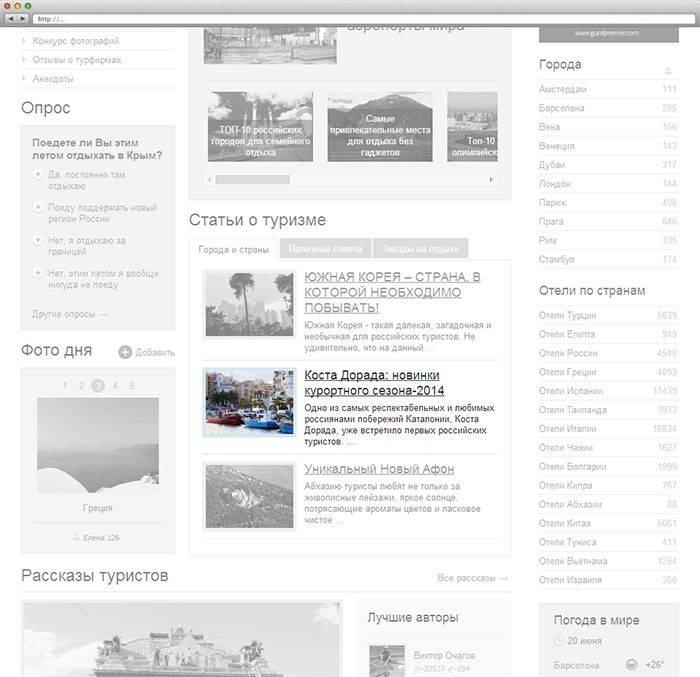700x677 pixels.
Task: Open the Отзывы о турфирмах menu item
Action: point(77,60)
